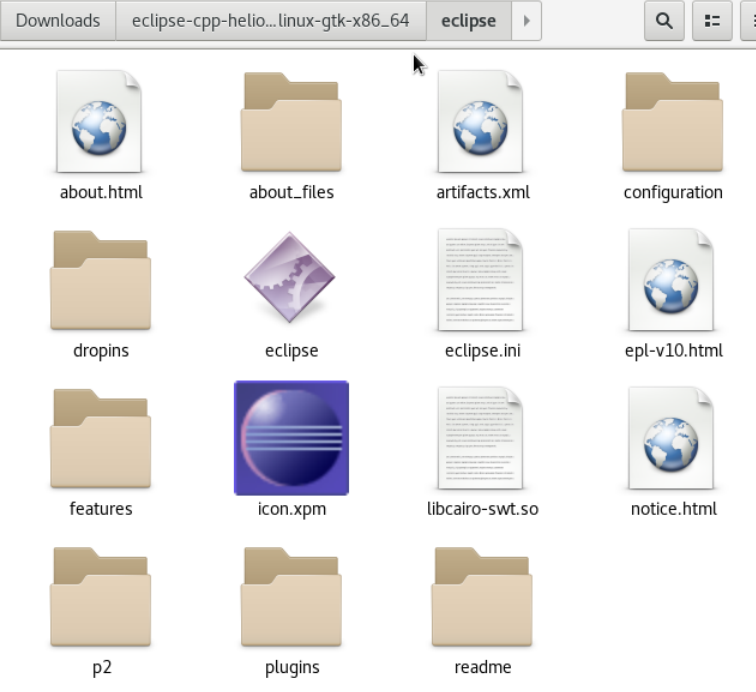756x692 pixels.
Task: Click the icon.xpm file name label
Action: pyautogui.click(x=292, y=509)
